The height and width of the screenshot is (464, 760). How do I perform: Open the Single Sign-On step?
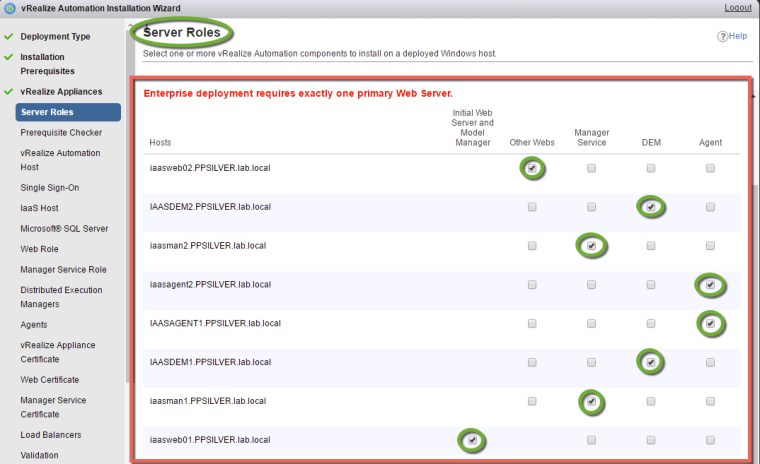[x=49, y=188]
